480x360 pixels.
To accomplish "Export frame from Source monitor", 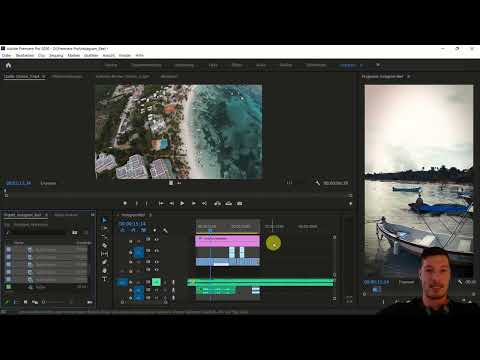I will 240,203.
